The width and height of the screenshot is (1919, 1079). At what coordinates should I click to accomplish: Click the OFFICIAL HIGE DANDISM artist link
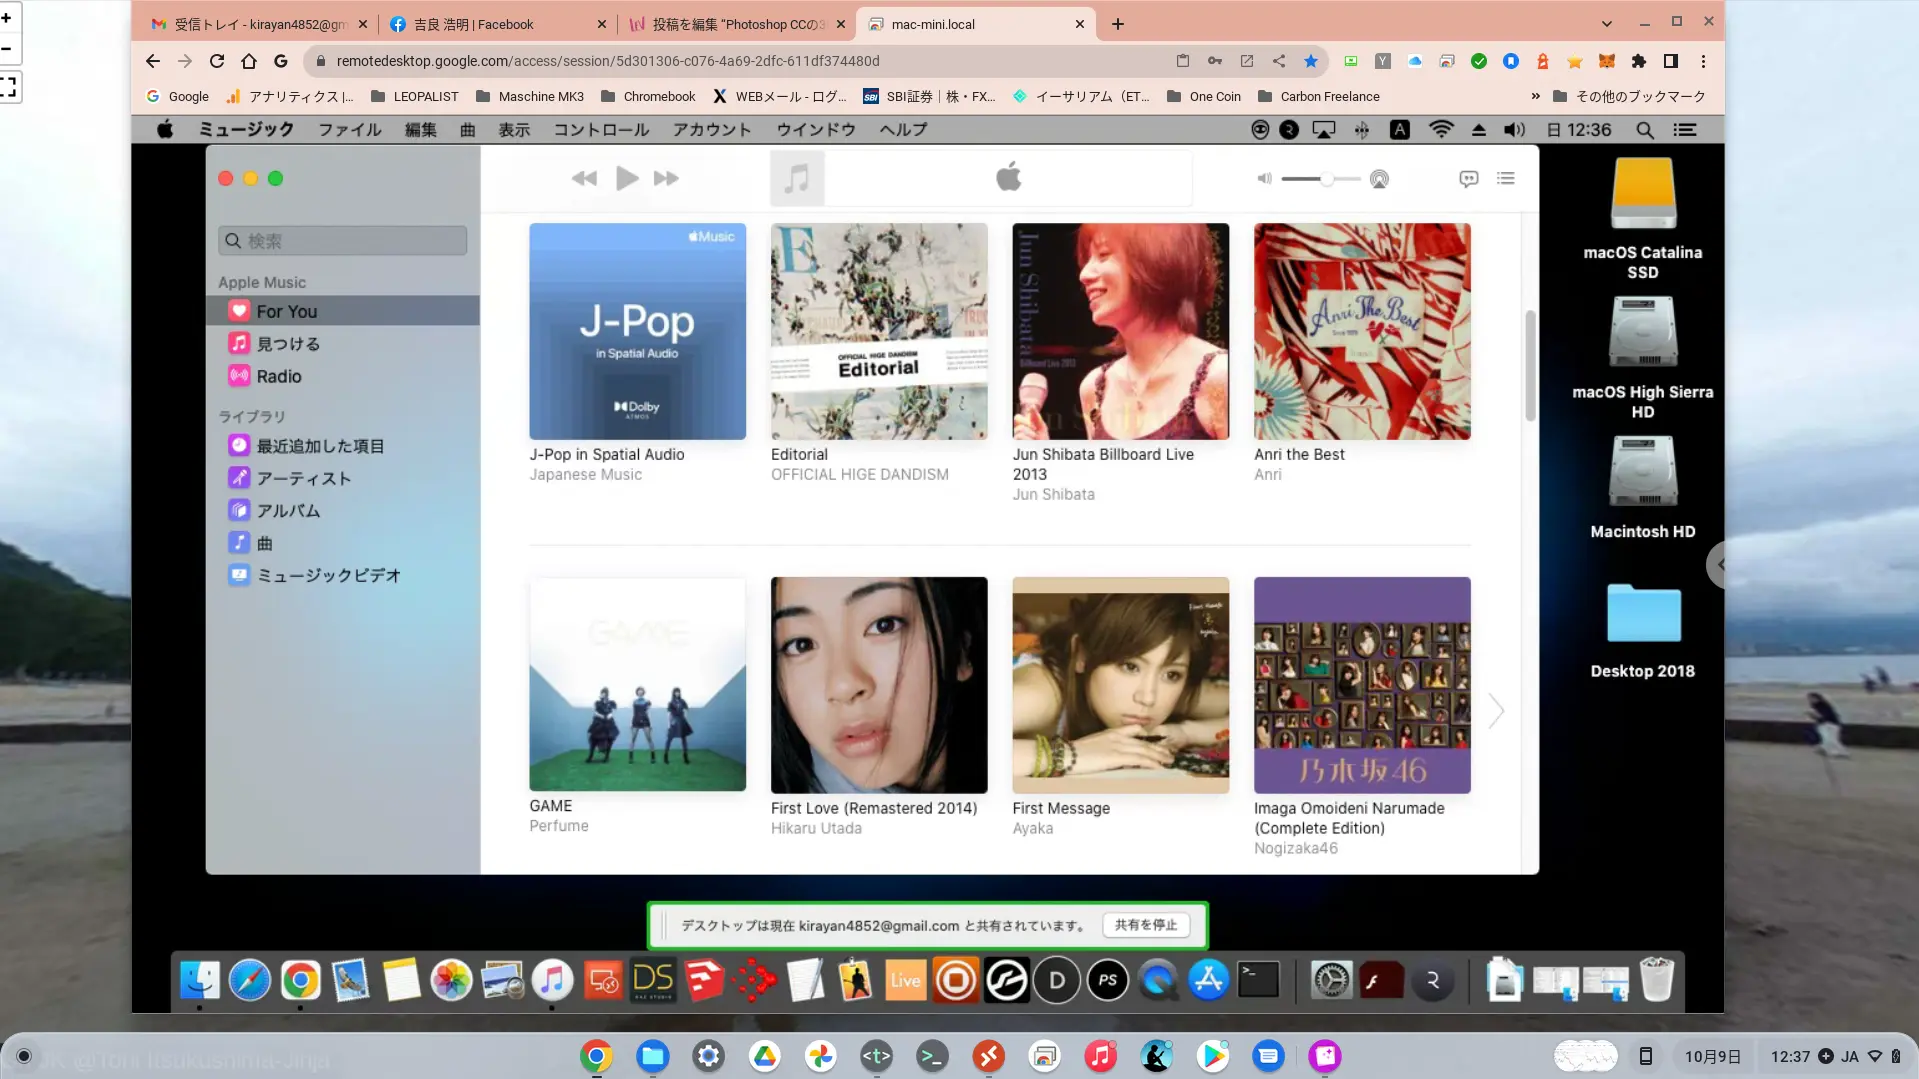coord(860,475)
